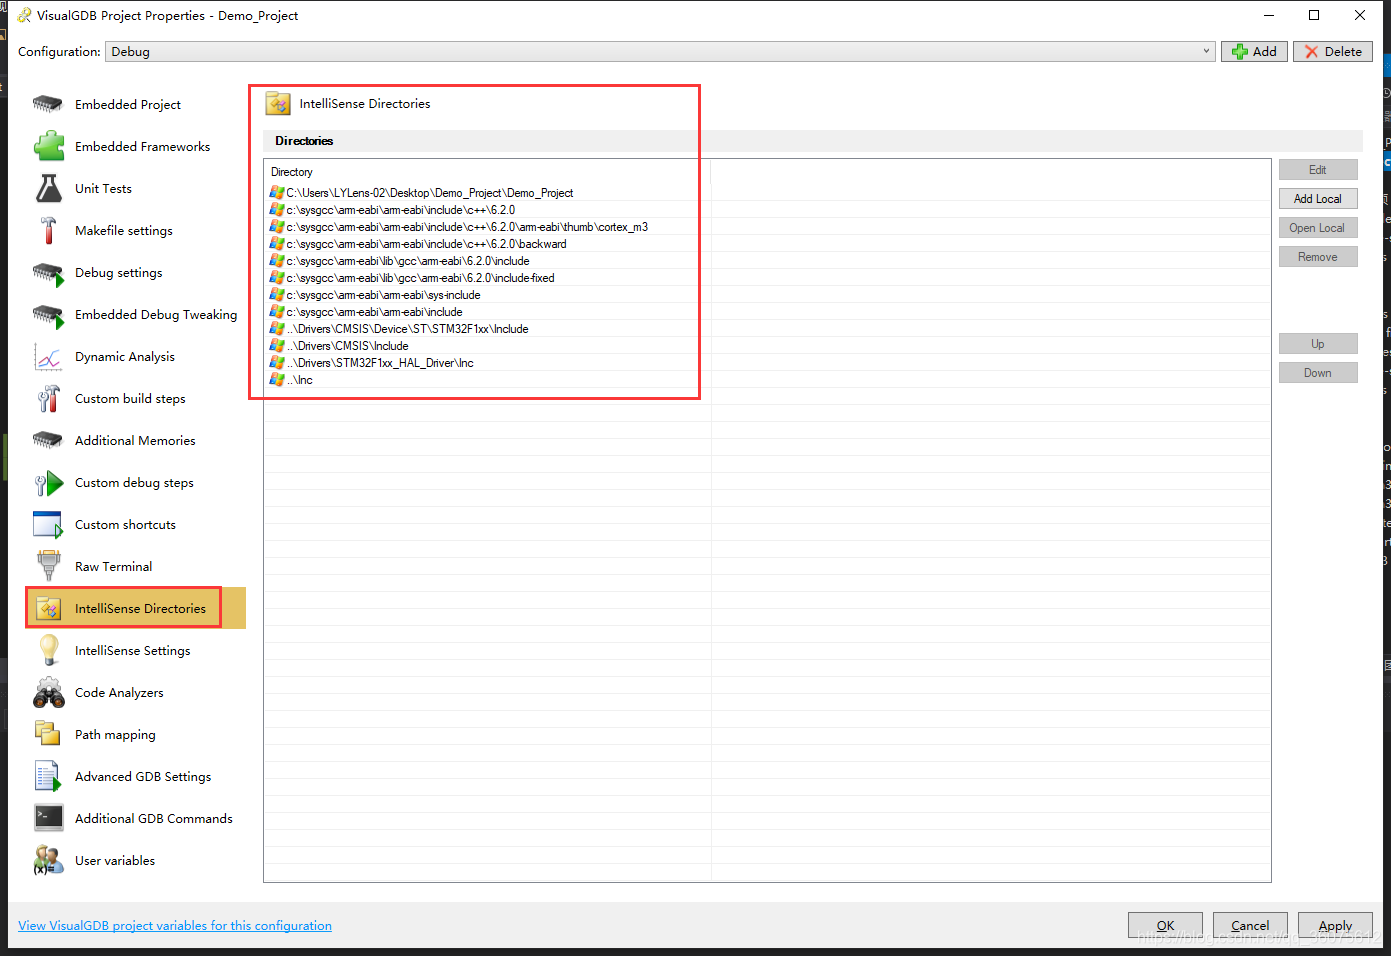1391x956 pixels.
Task: Open View VisualGDB project variables link
Action: click(175, 925)
